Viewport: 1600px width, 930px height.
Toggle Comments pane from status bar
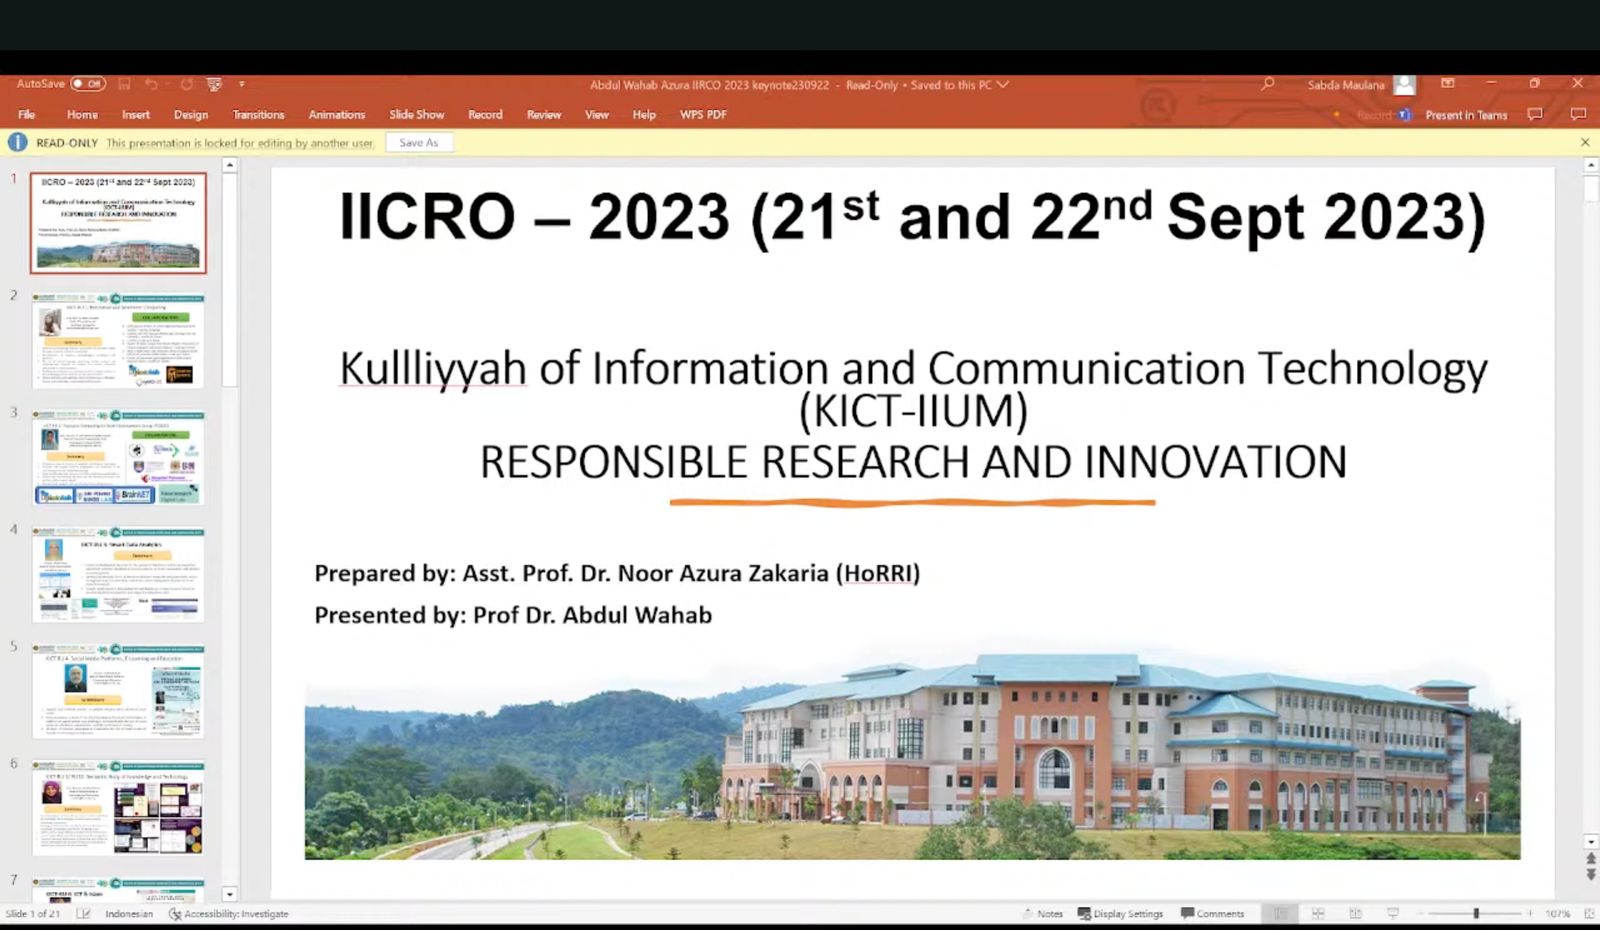coord(1212,913)
